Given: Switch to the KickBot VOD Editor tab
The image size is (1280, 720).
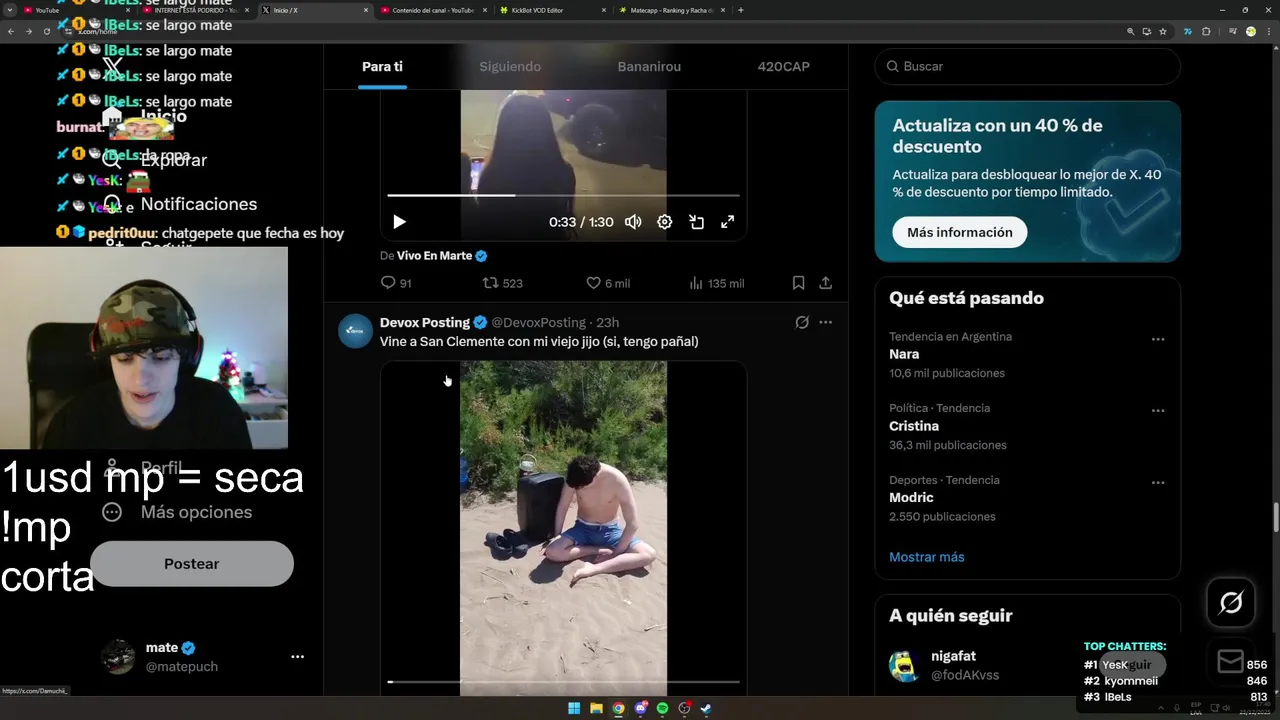Looking at the screenshot, I should click(553, 10).
